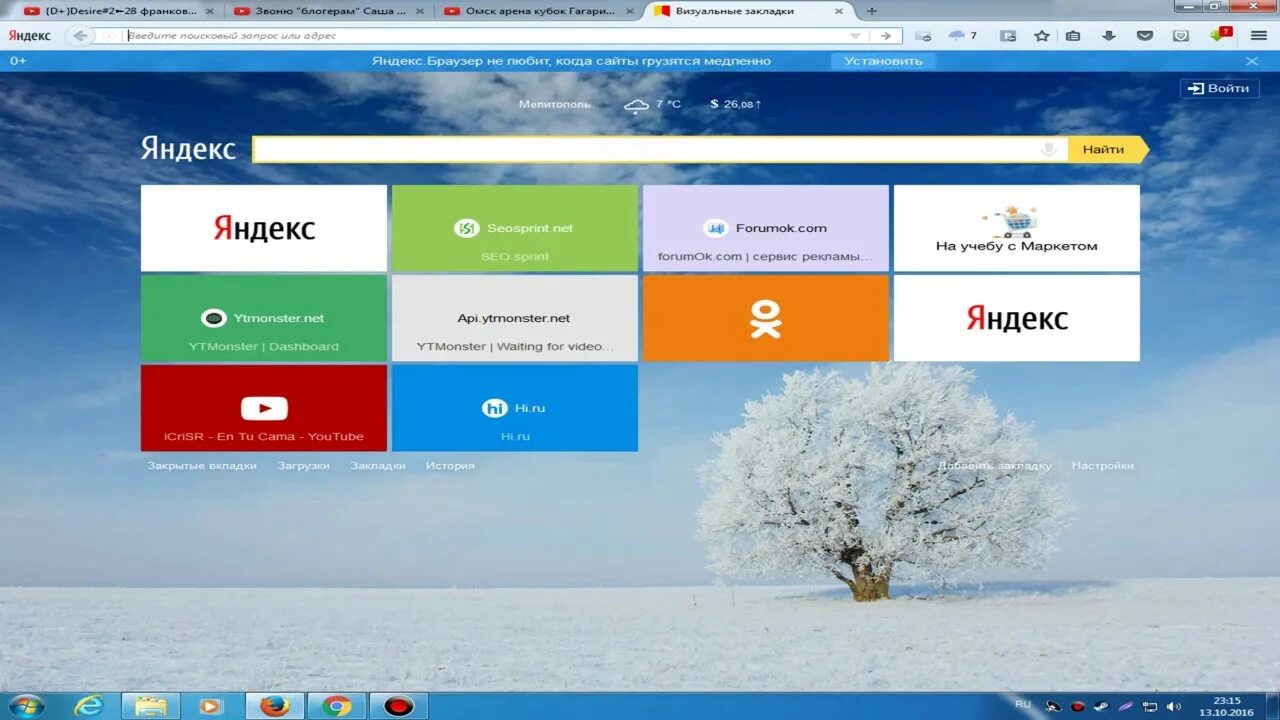This screenshot has height=720, width=1280.
Task: Open the Windows Start menu
Action: click(26, 706)
